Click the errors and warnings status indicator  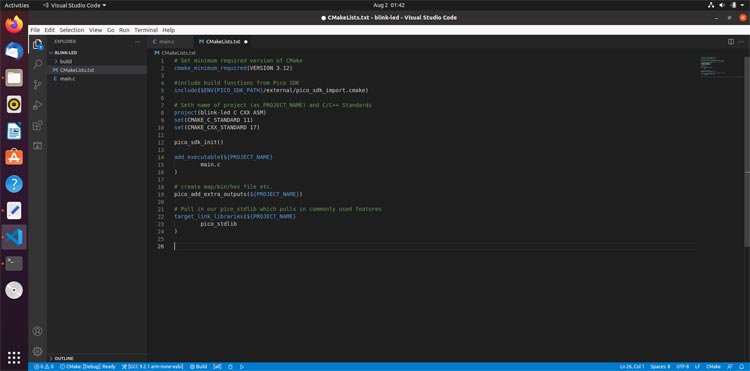[43, 367]
